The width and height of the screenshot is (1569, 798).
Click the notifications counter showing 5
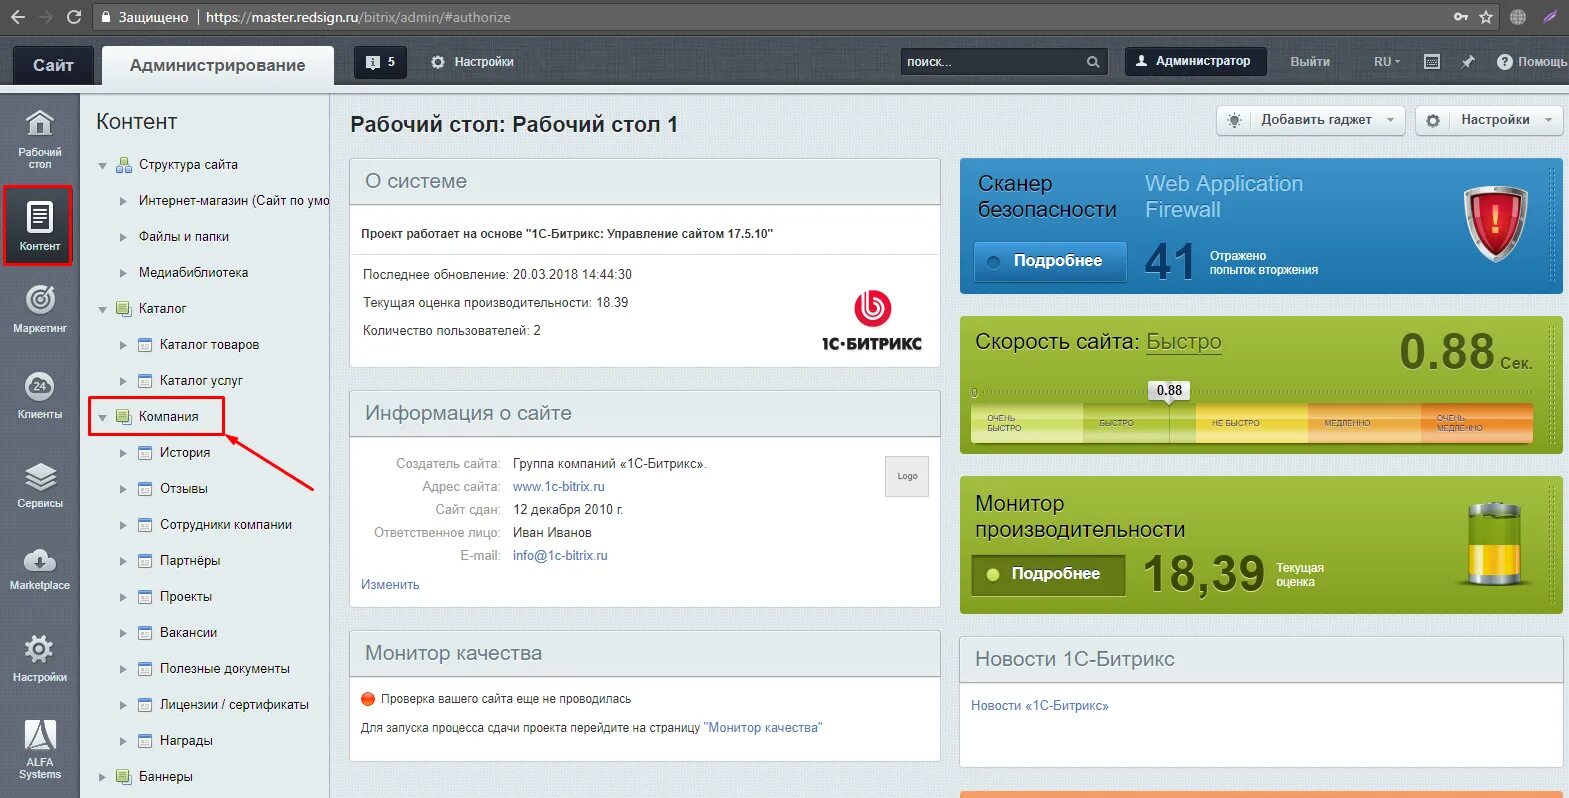coord(380,62)
